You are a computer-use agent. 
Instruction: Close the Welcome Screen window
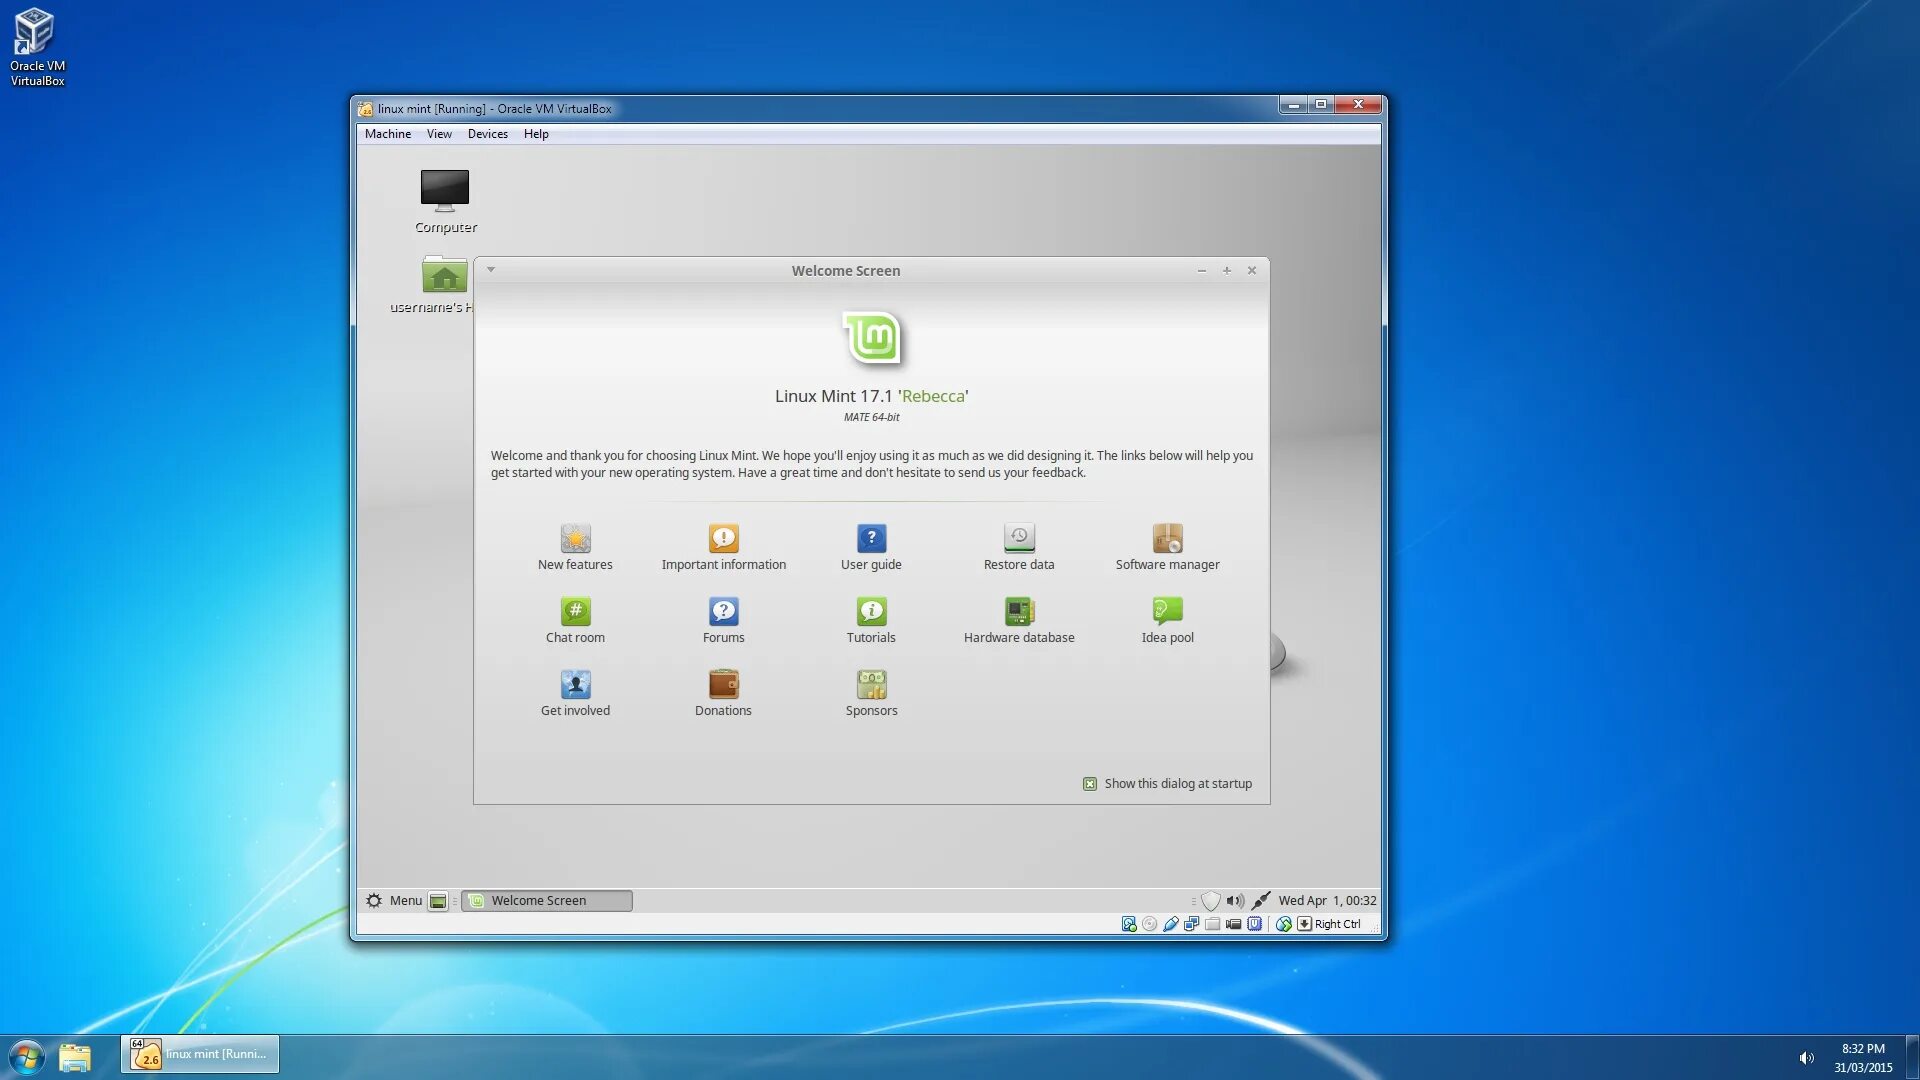pyautogui.click(x=1252, y=271)
